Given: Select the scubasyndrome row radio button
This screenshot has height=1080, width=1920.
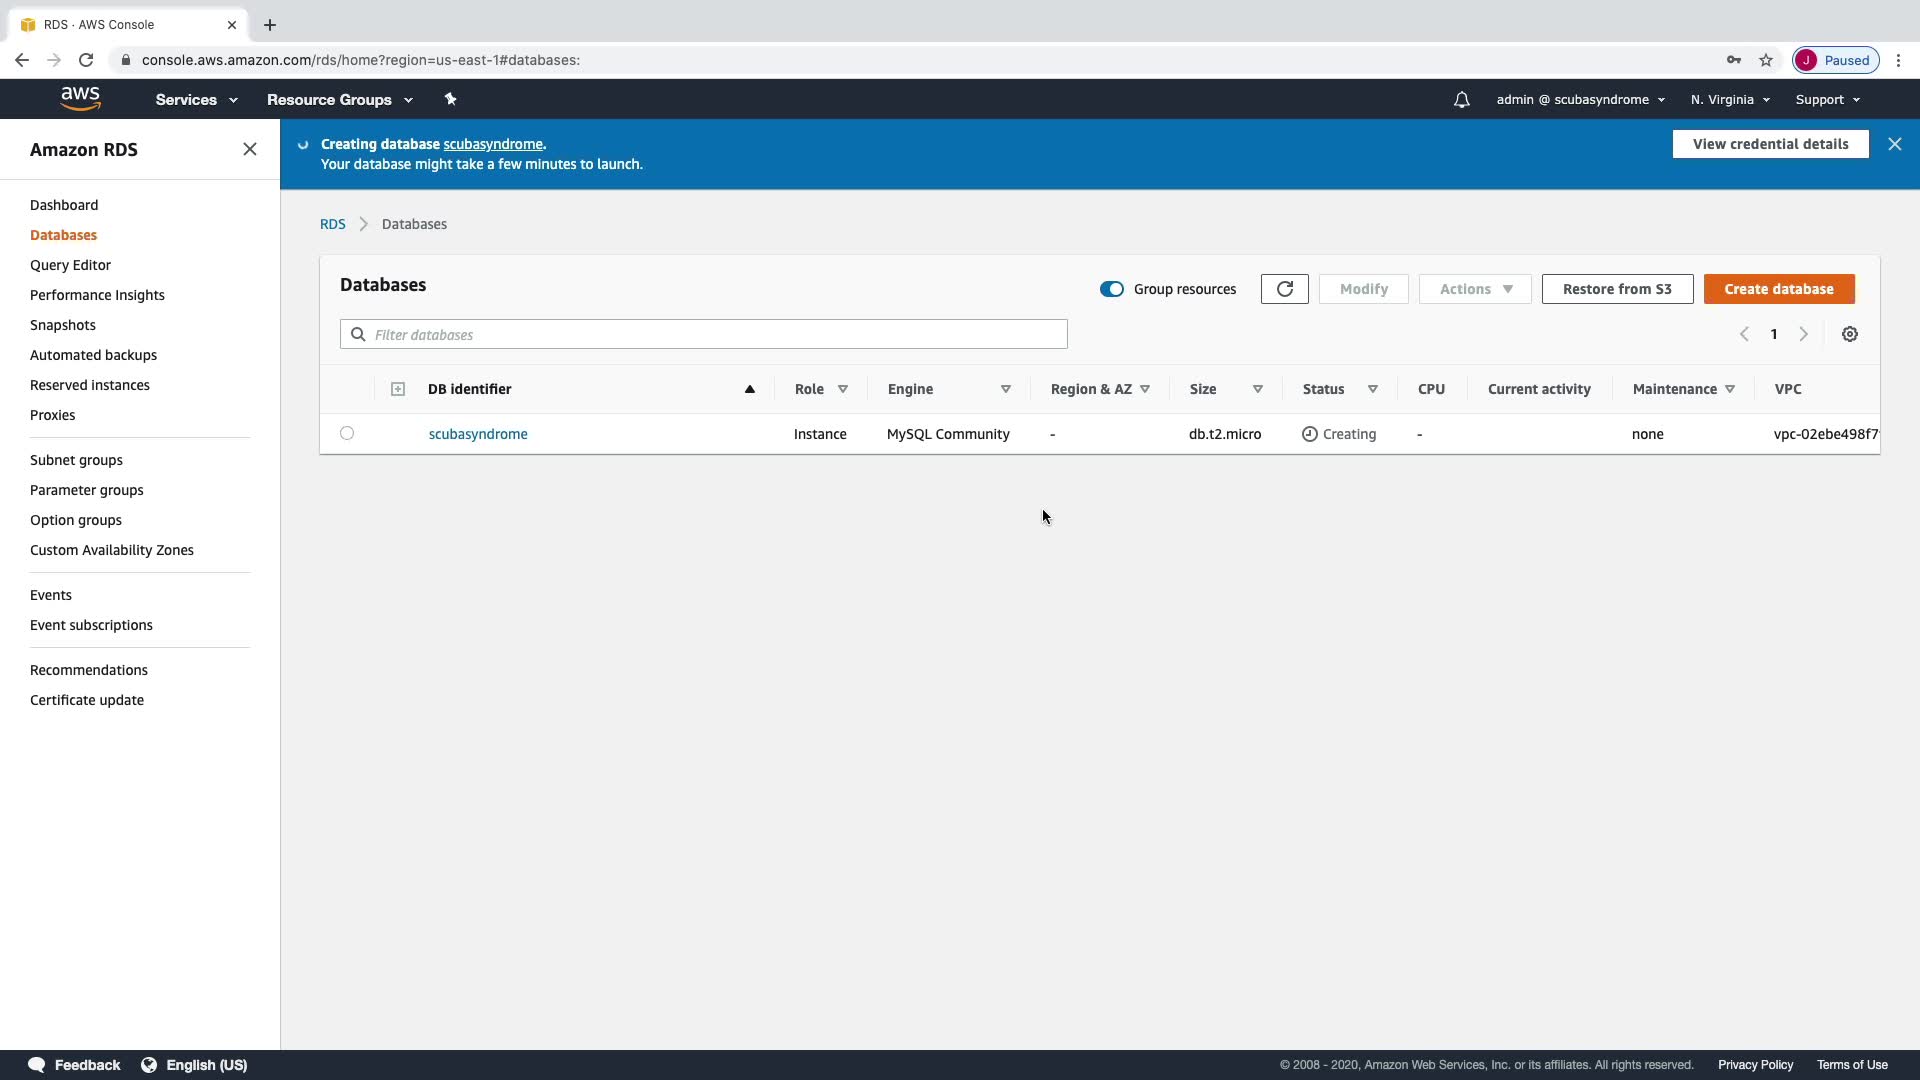Looking at the screenshot, I should click(x=347, y=433).
